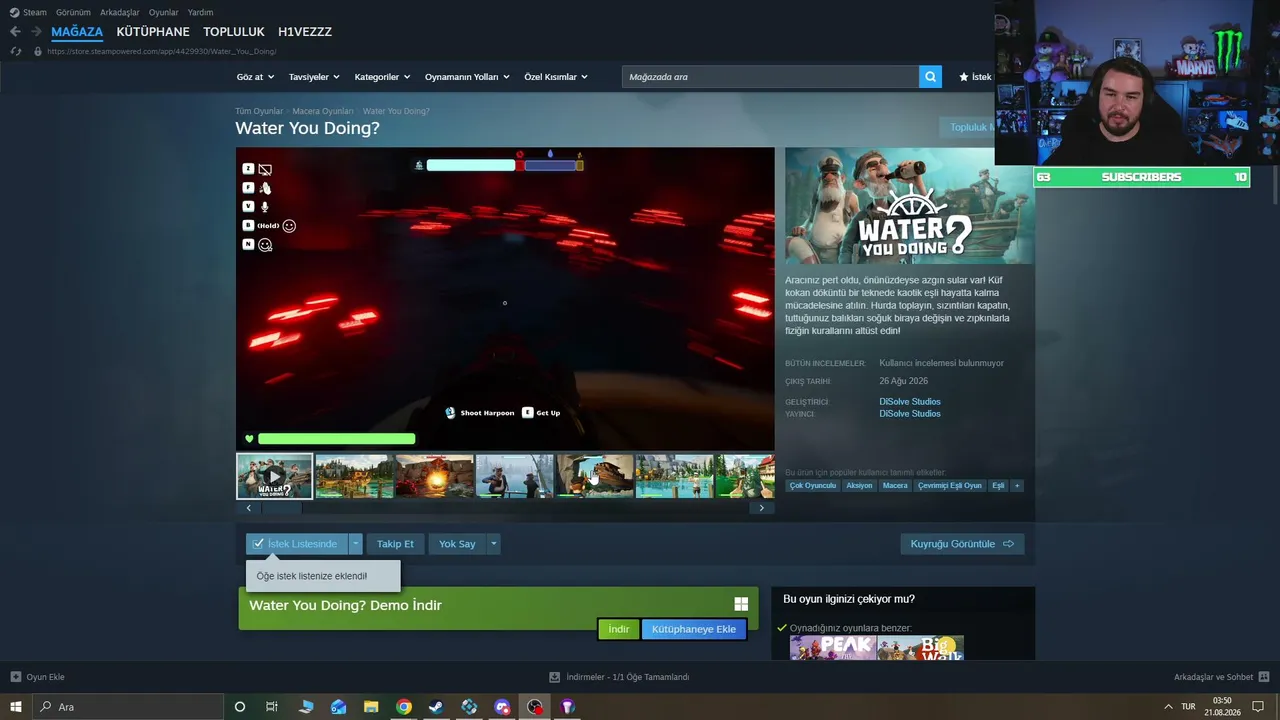Screen dimensions: 1280x720
Task: Switch to the MAĞAZA tab
Action: [77, 32]
